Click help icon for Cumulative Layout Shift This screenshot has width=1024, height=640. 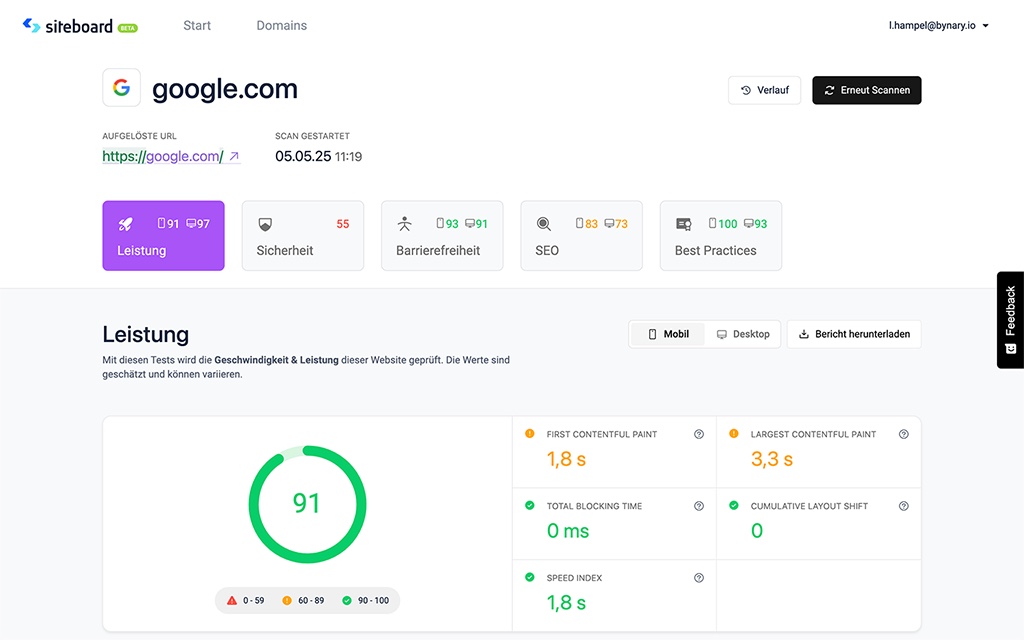coord(904,506)
